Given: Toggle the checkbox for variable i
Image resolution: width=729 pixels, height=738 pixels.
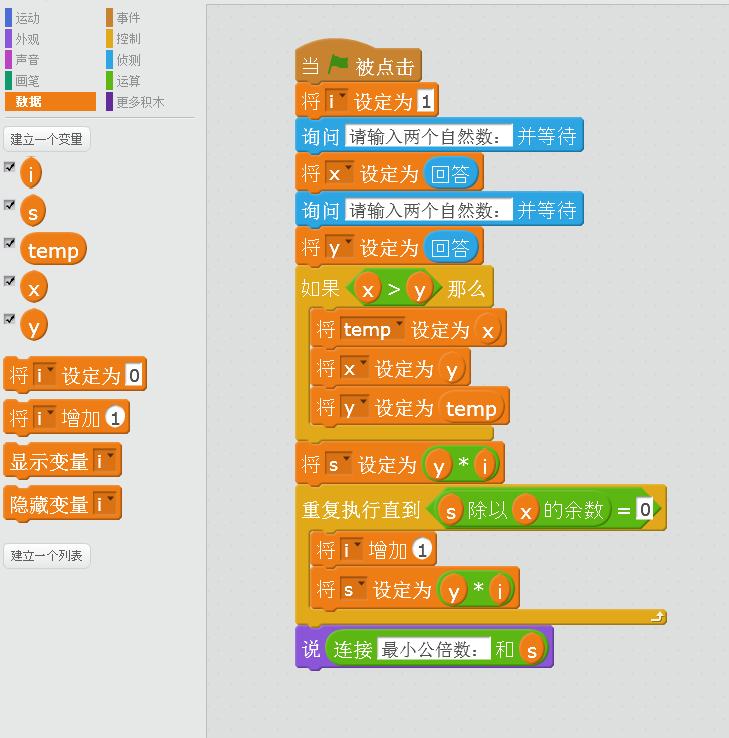Looking at the screenshot, I should [x=9, y=167].
